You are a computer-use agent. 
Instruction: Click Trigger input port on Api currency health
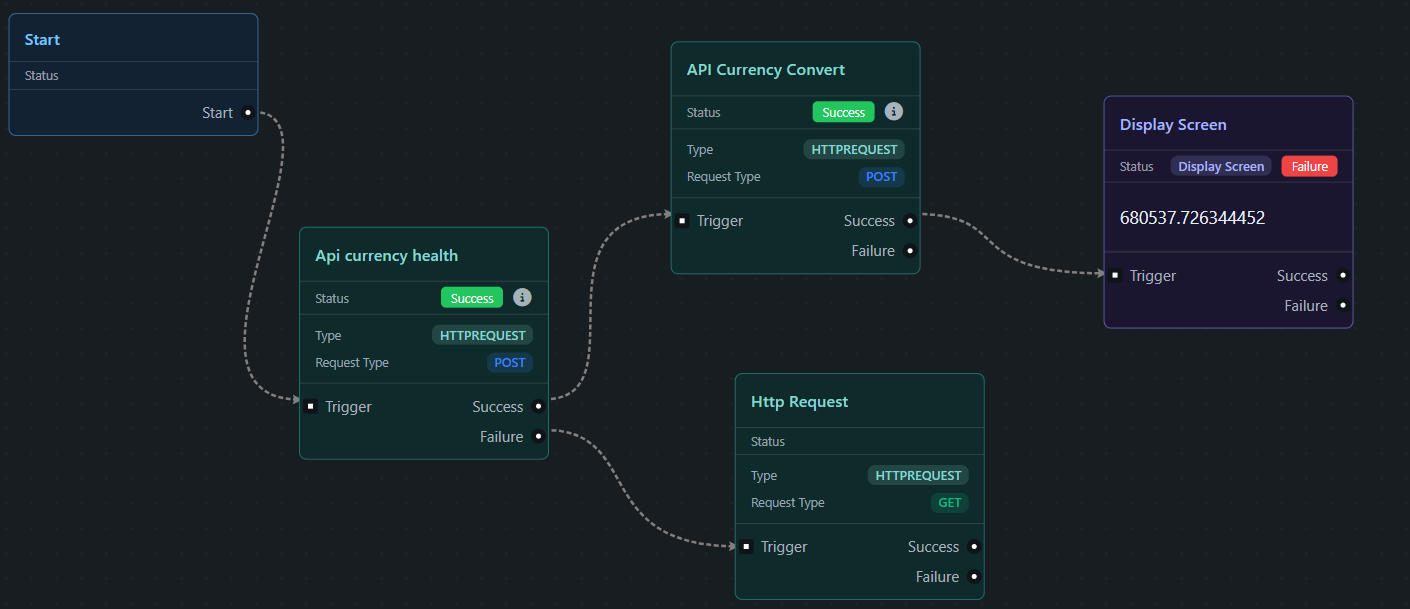coord(311,406)
